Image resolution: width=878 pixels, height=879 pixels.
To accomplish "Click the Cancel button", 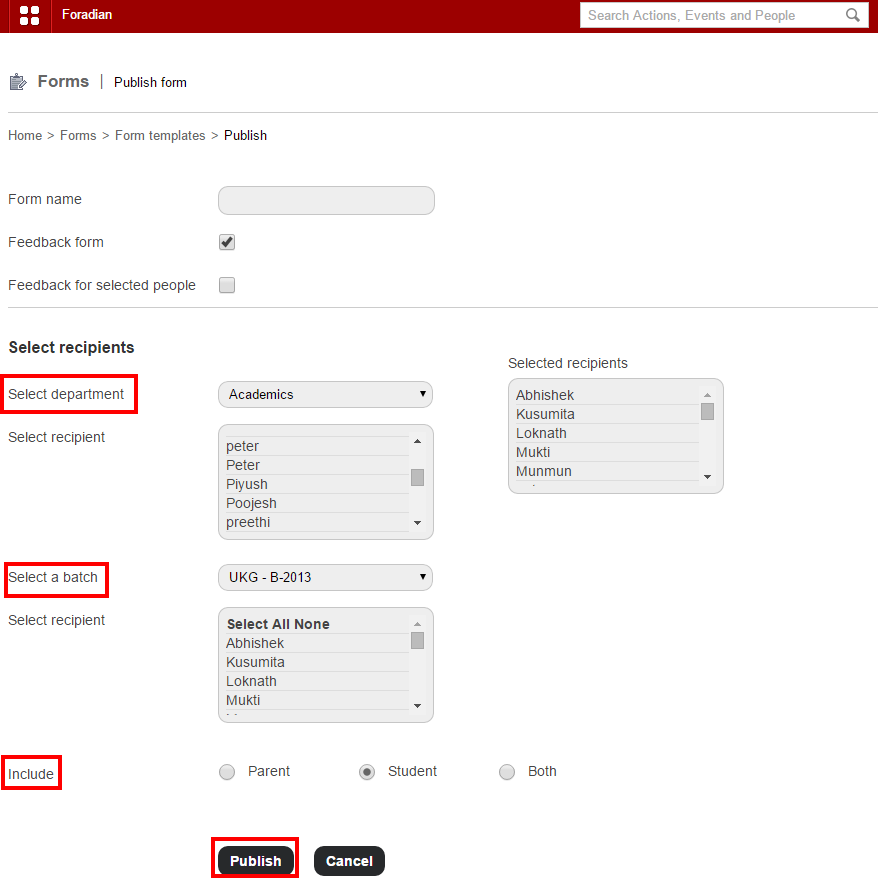I will click(x=349, y=861).
